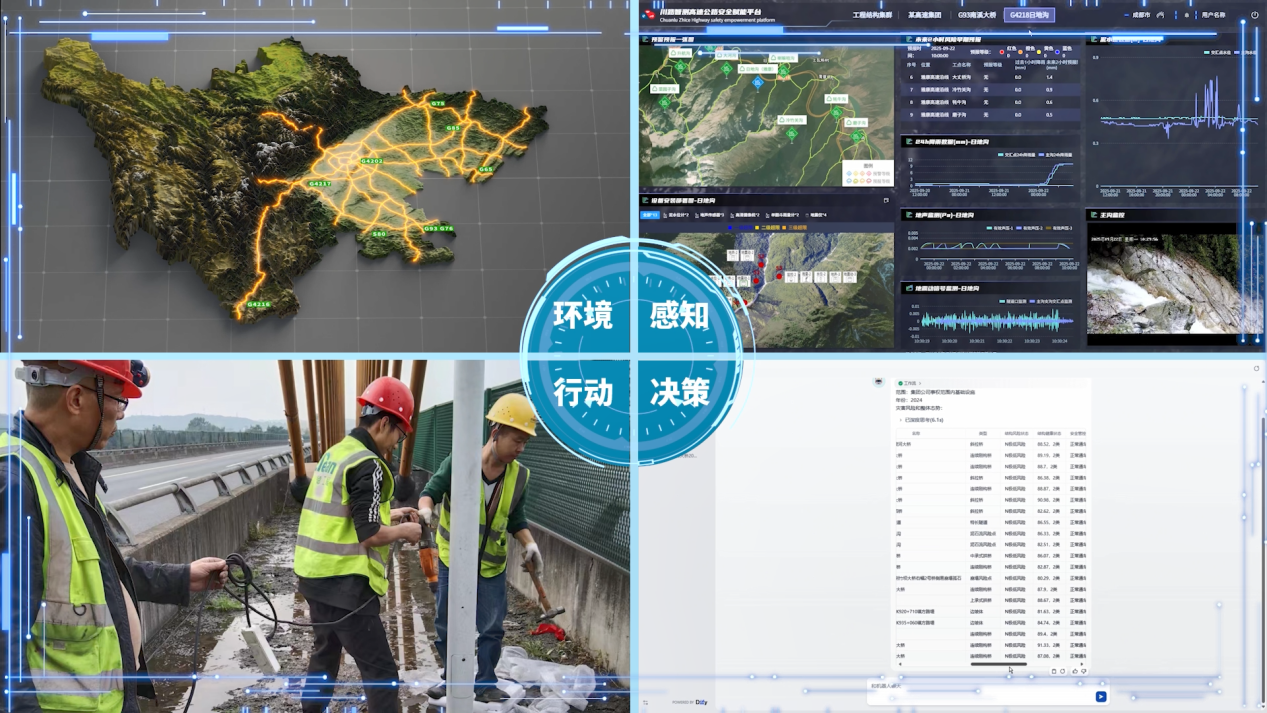Open the 成都市 city selector
The image size is (1267, 713).
(1140, 15)
